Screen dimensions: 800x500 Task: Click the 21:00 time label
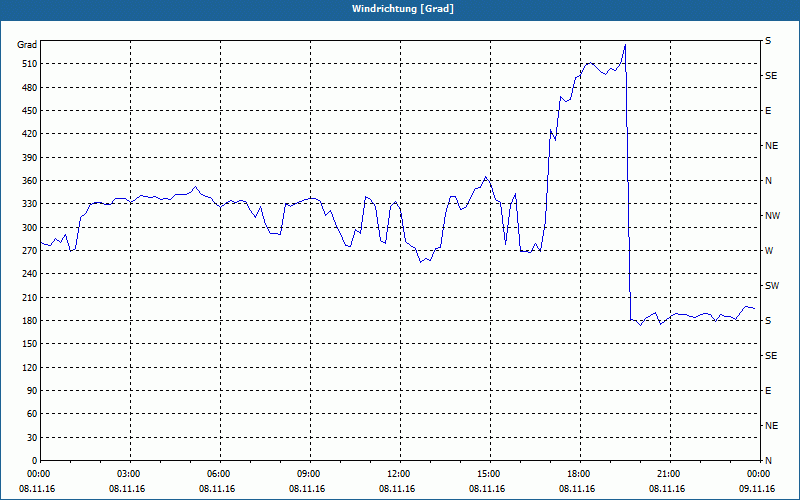(x=668, y=473)
